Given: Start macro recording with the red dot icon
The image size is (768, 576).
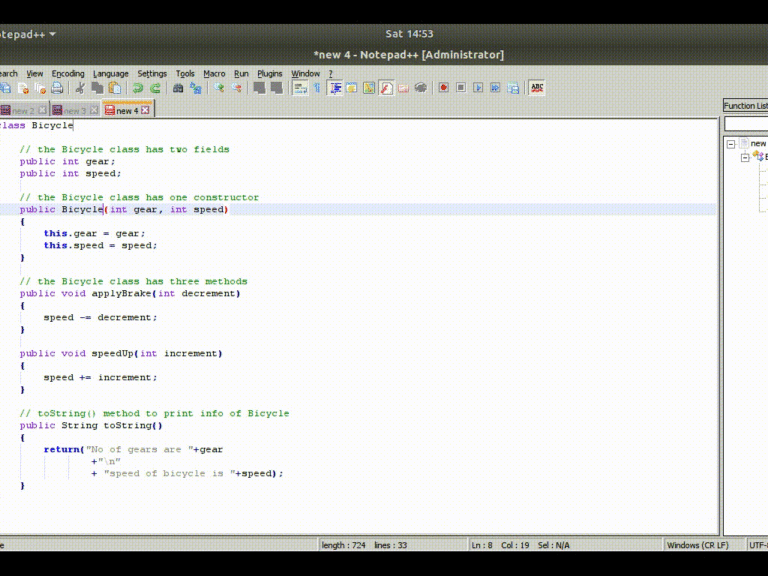Looking at the screenshot, I should click(443, 88).
